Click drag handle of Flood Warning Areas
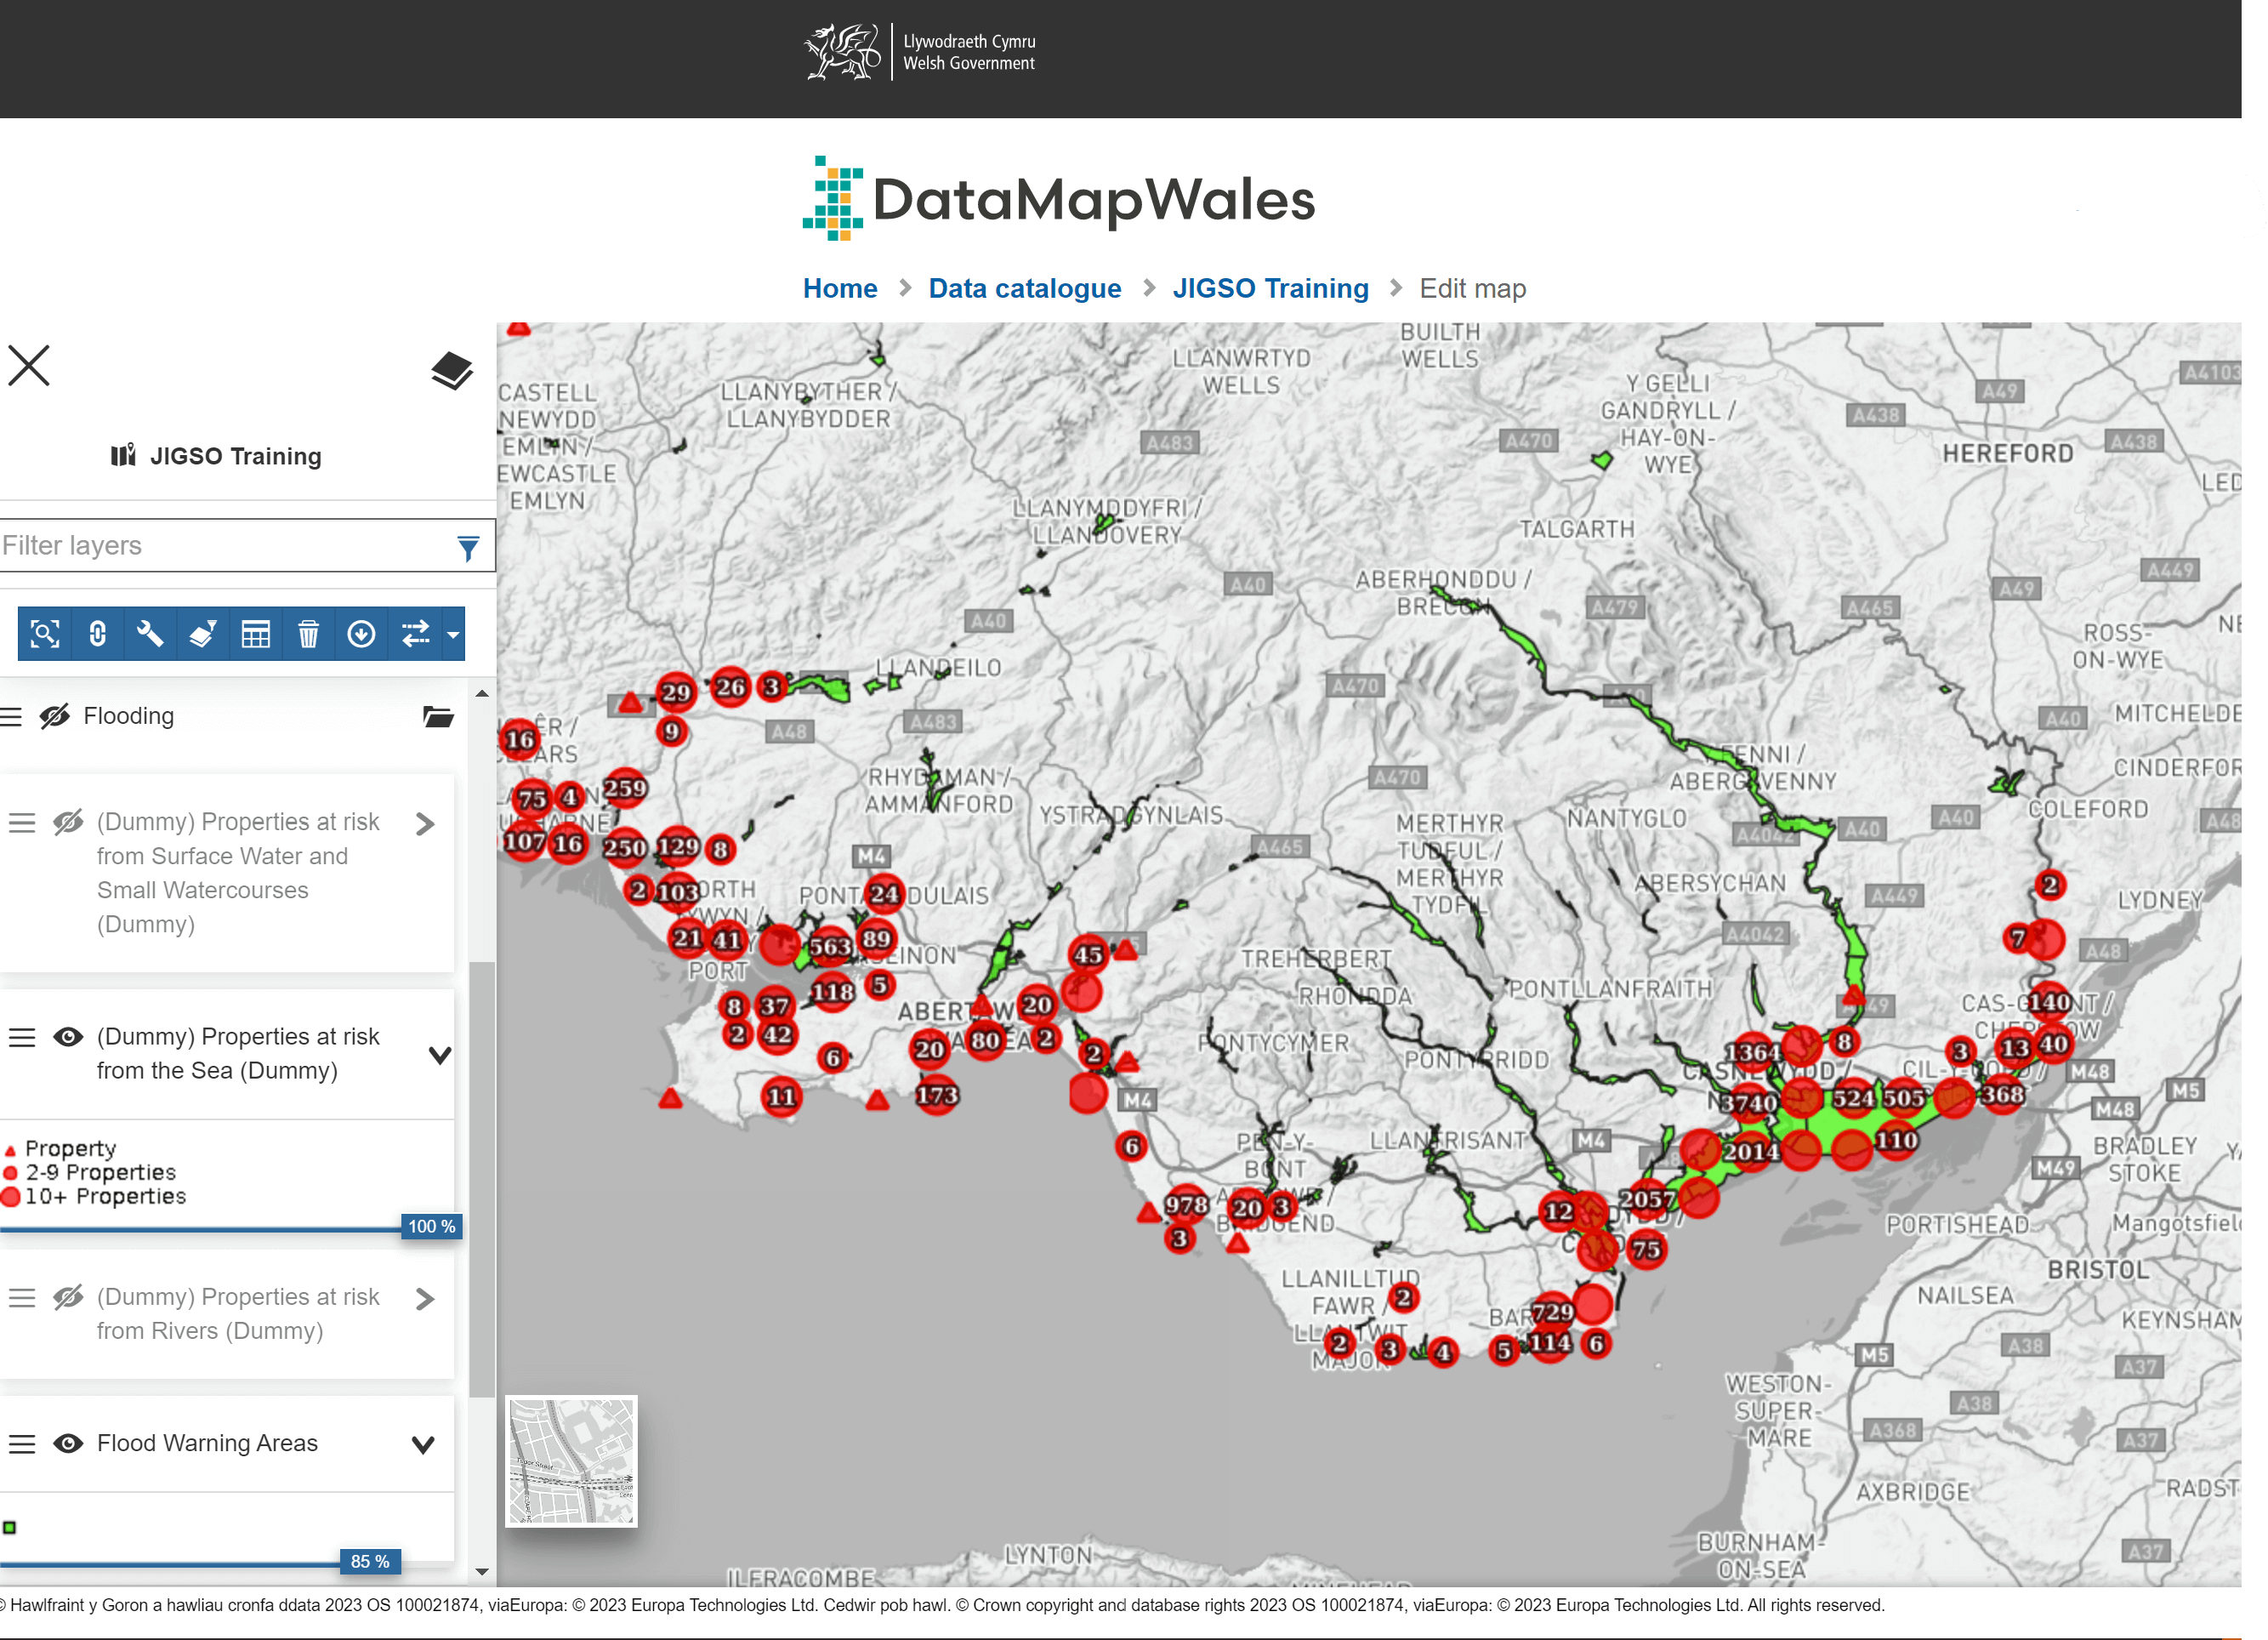Viewport: 2268px width, 1640px height. tap(22, 1444)
